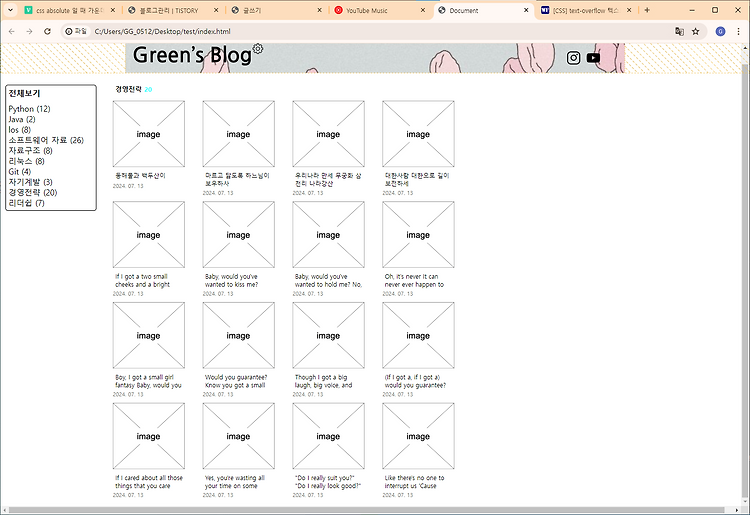The width and height of the screenshot is (750, 515).
Task: Go back with the browser back arrow
Action: tap(11, 31)
